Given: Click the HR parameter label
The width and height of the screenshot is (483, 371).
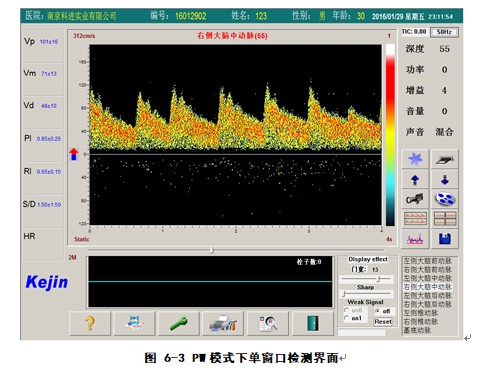Looking at the screenshot, I should pyautogui.click(x=29, y=236).
